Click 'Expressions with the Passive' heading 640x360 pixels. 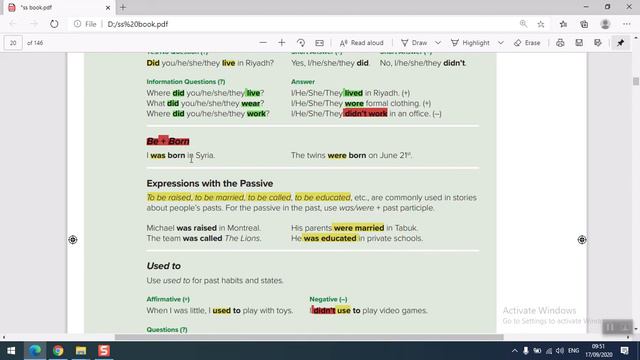(x=210, y=183)
